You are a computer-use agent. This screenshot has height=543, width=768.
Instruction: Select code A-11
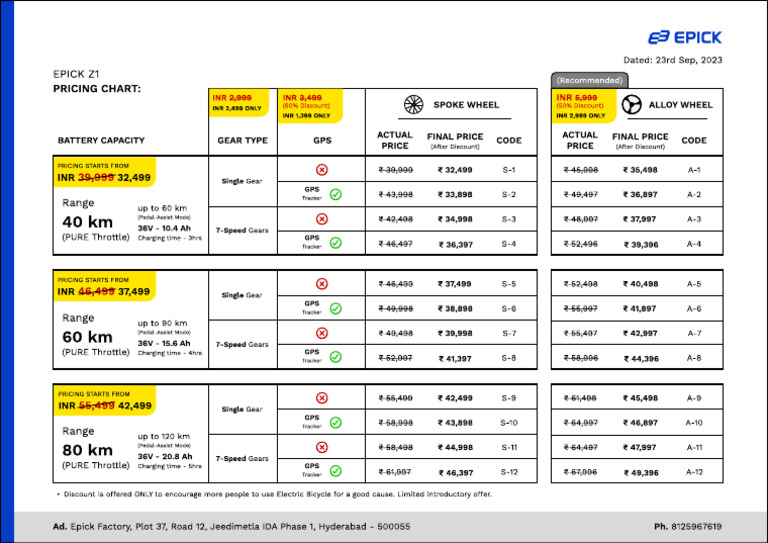[694, 448]
